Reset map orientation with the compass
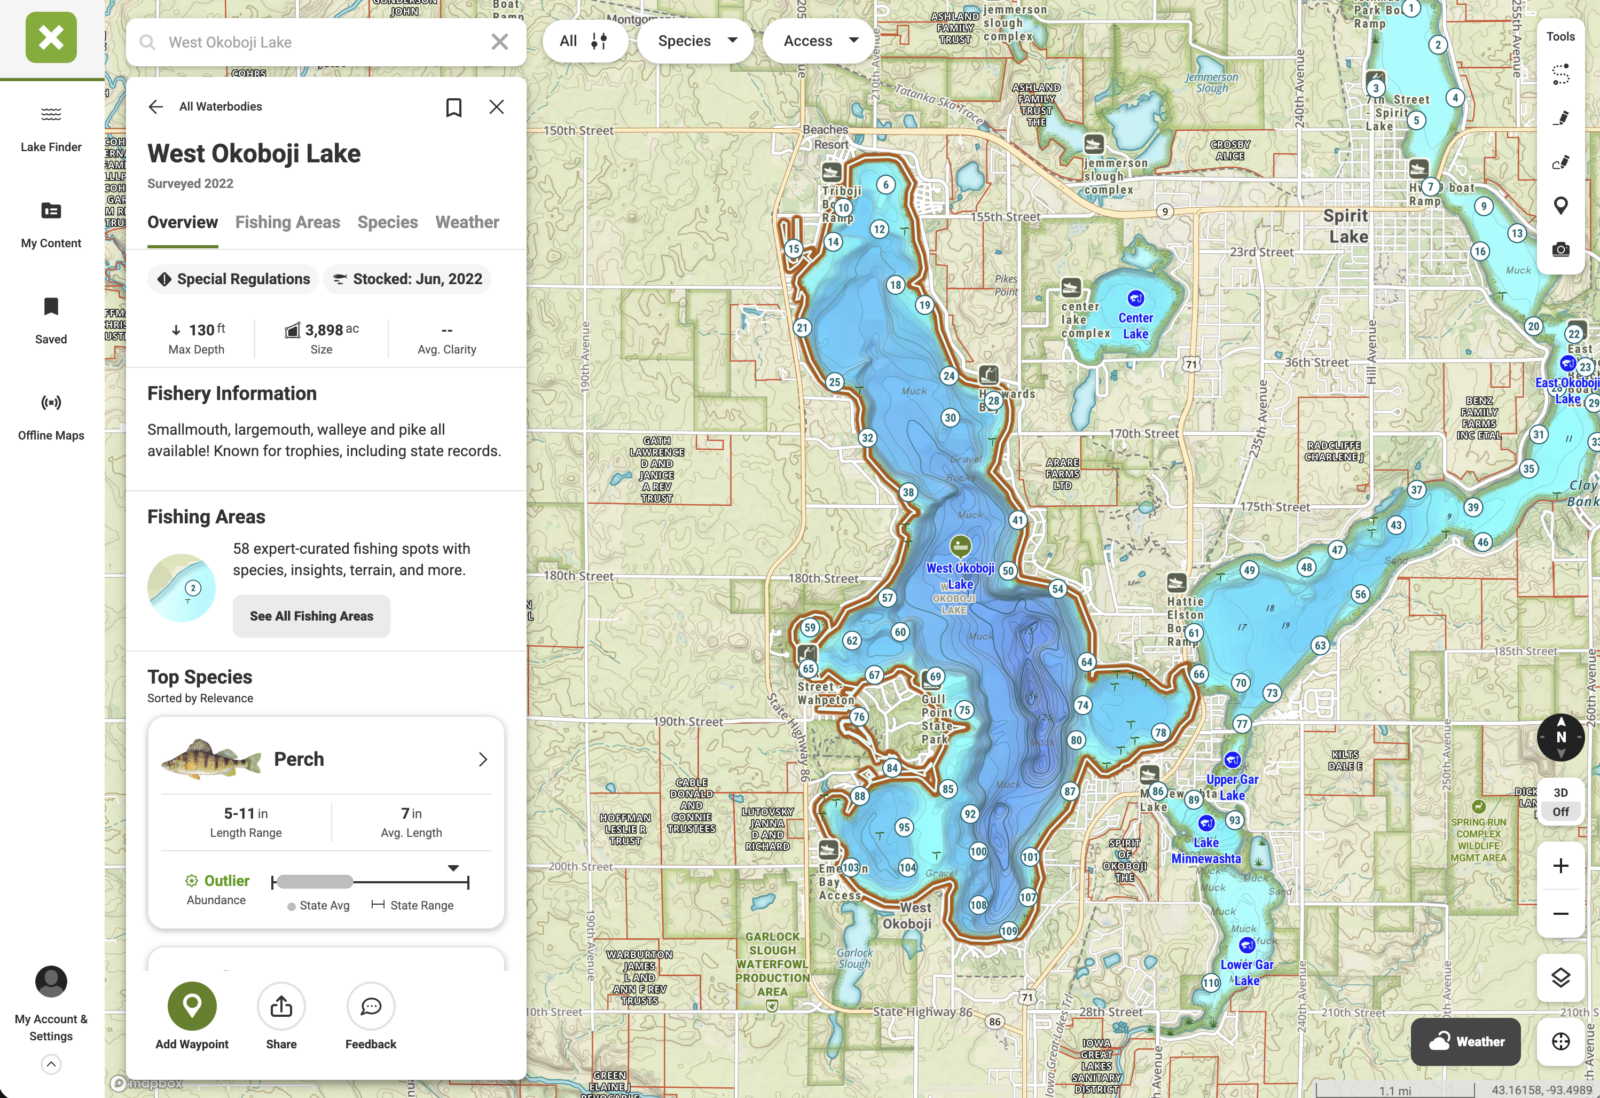The width and height of the screenshot is (1600, 1098). pos(1560,737)
